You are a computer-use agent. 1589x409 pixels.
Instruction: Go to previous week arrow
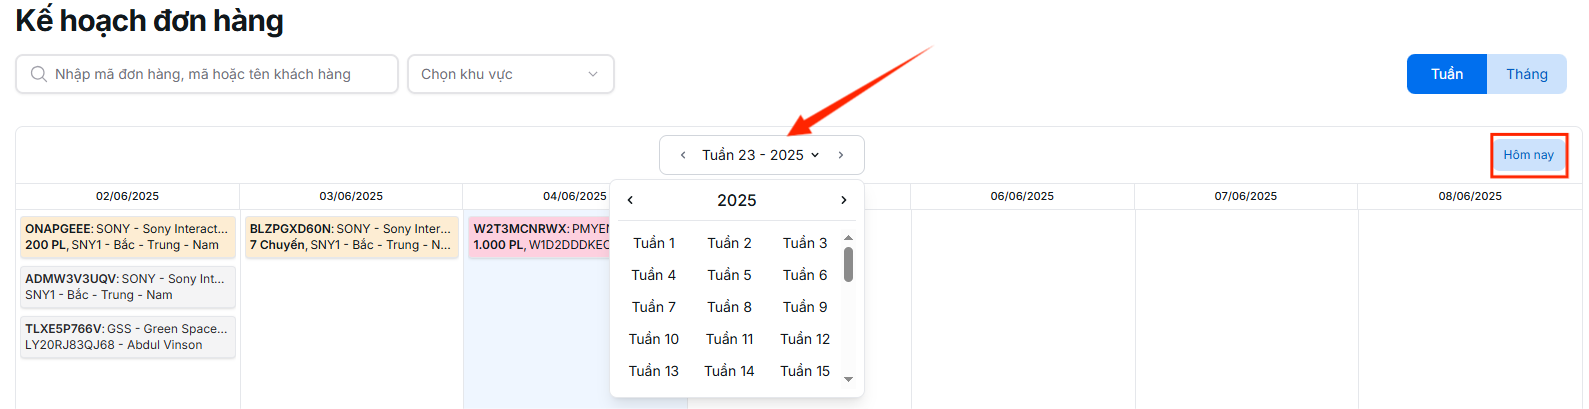(683, 155)
